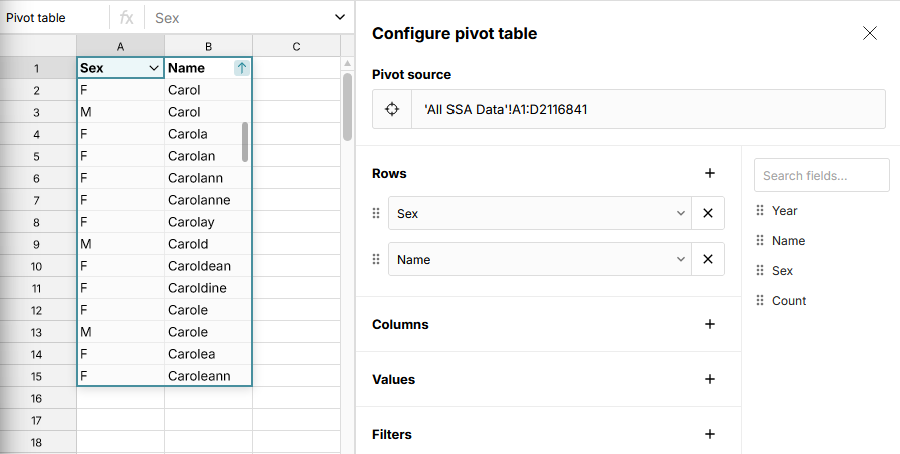Add a new Columns field
The width and height of the screenshot is (900, 454).
[710, 324]
